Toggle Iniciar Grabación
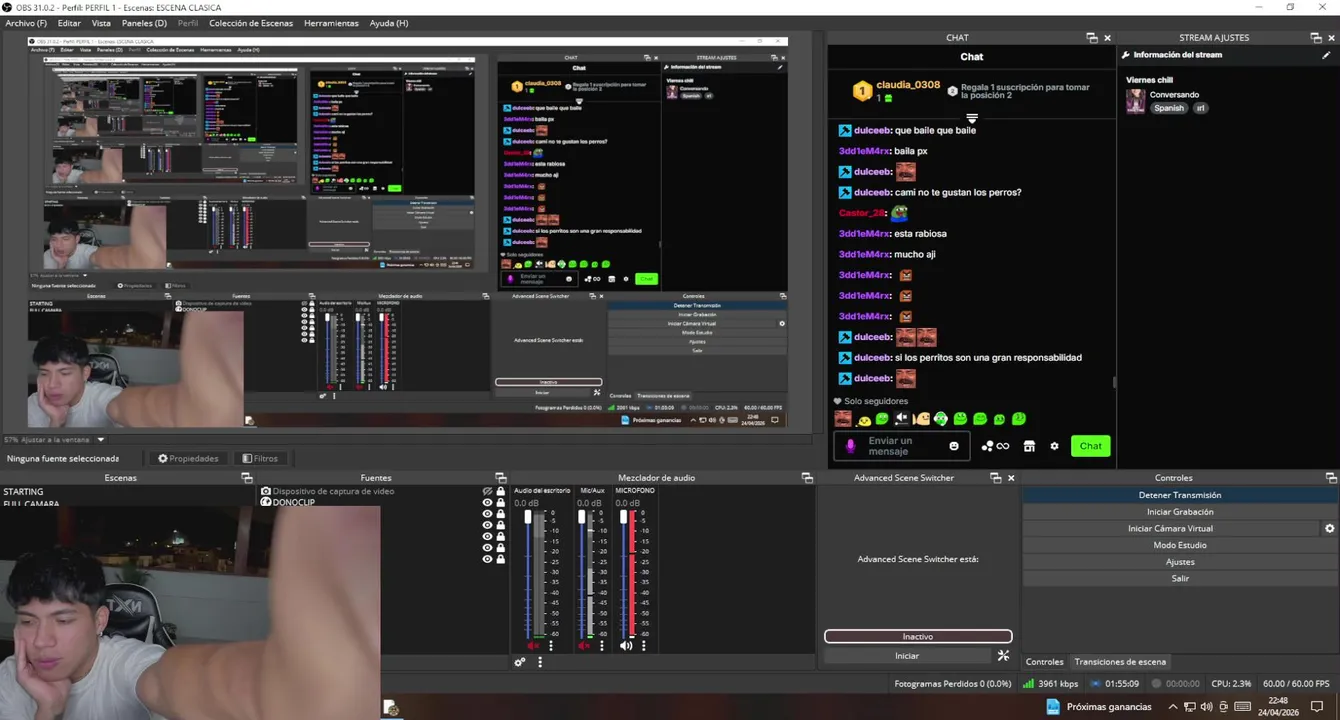 tap(1180, 511)
